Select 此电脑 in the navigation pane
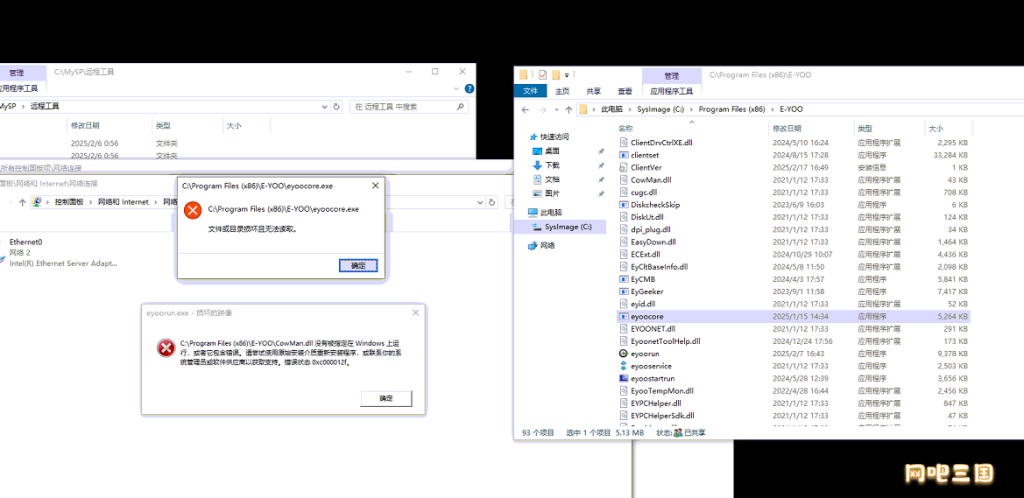Image resolution: width=1024 pixels, height=498 pixels. click(x=549, y=212)
